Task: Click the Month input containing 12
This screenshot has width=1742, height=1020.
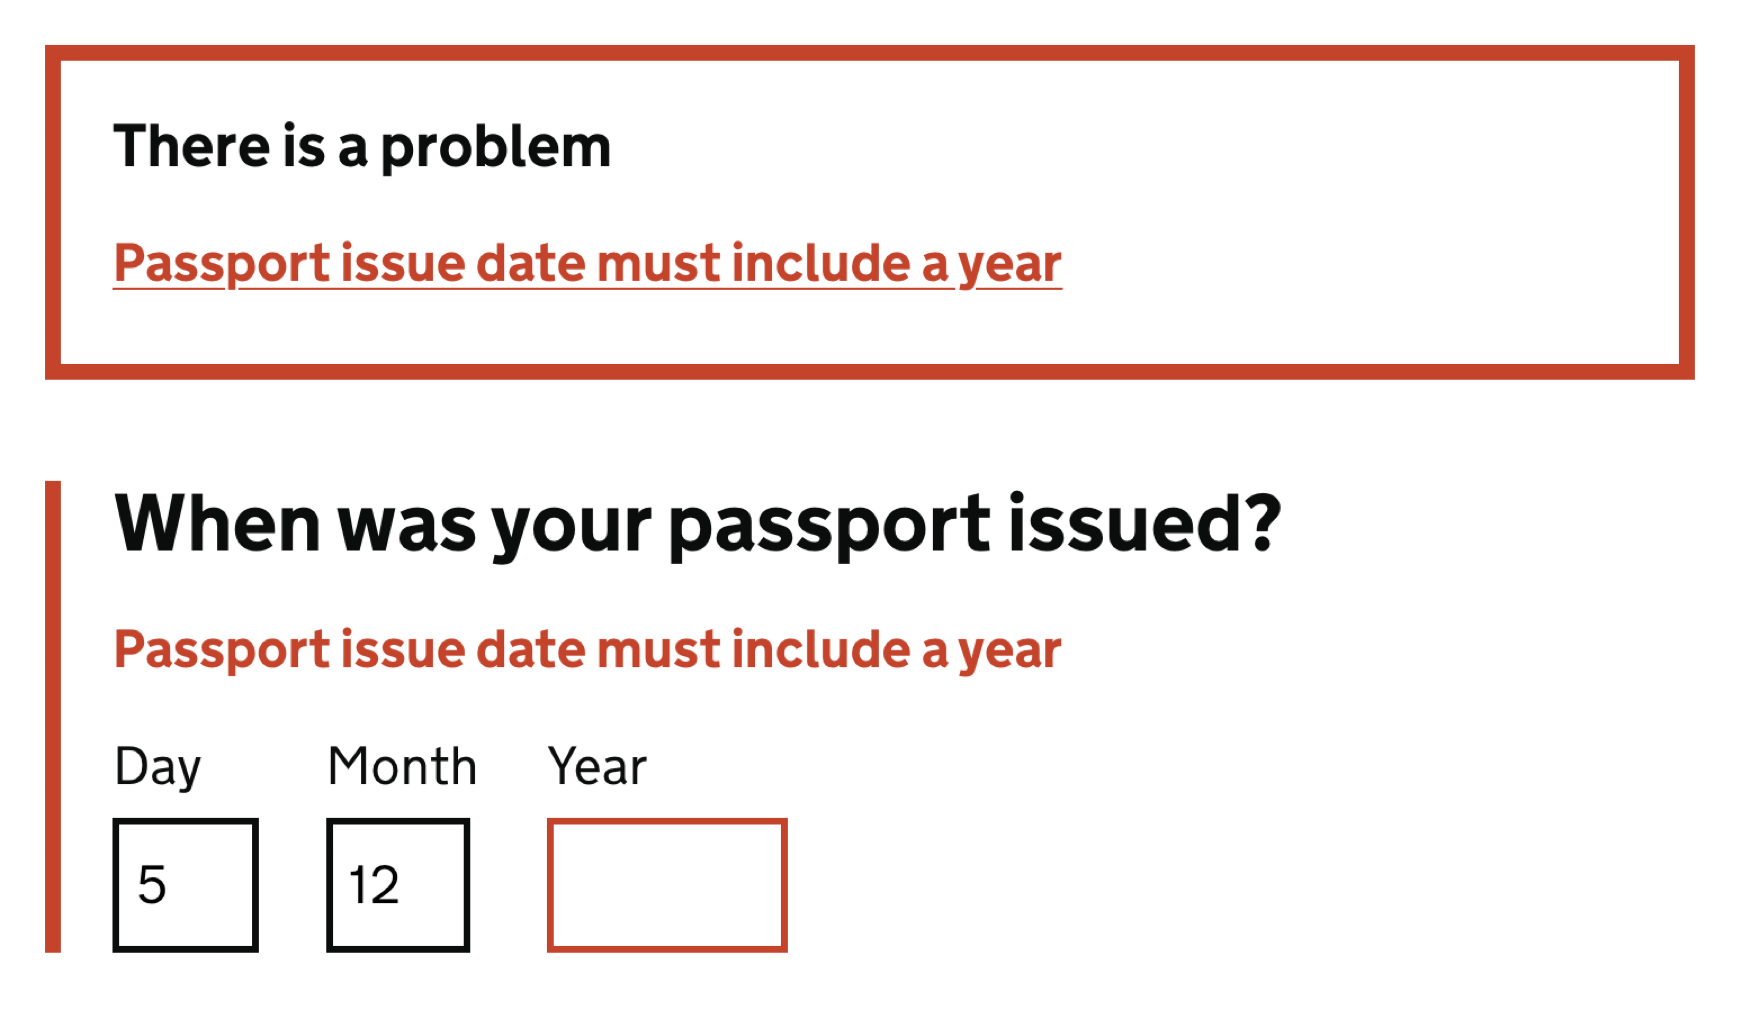Action: 397,882
